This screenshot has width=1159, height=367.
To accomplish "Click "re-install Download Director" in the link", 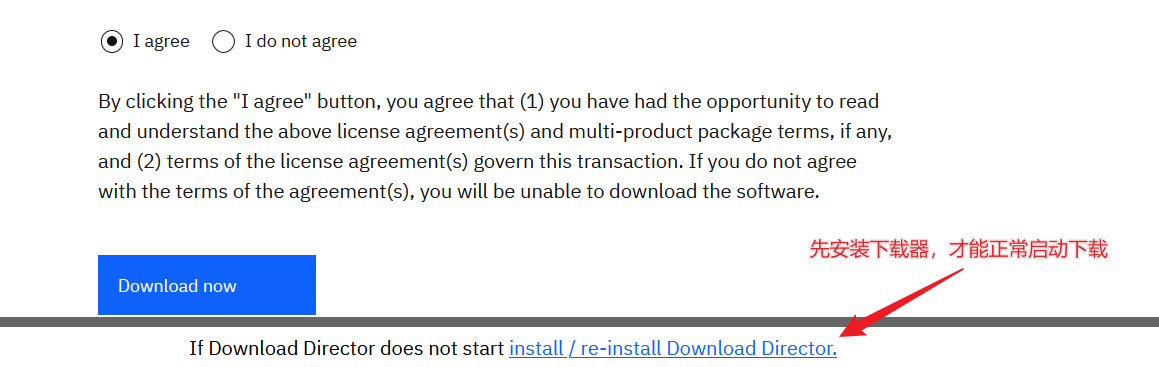I will click(708, 349).
